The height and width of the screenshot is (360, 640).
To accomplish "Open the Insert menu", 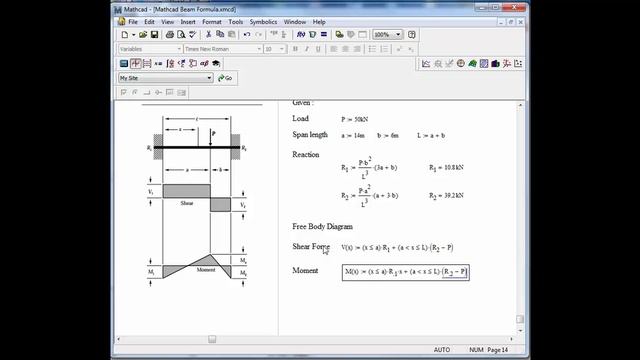I will click(188, 22).
